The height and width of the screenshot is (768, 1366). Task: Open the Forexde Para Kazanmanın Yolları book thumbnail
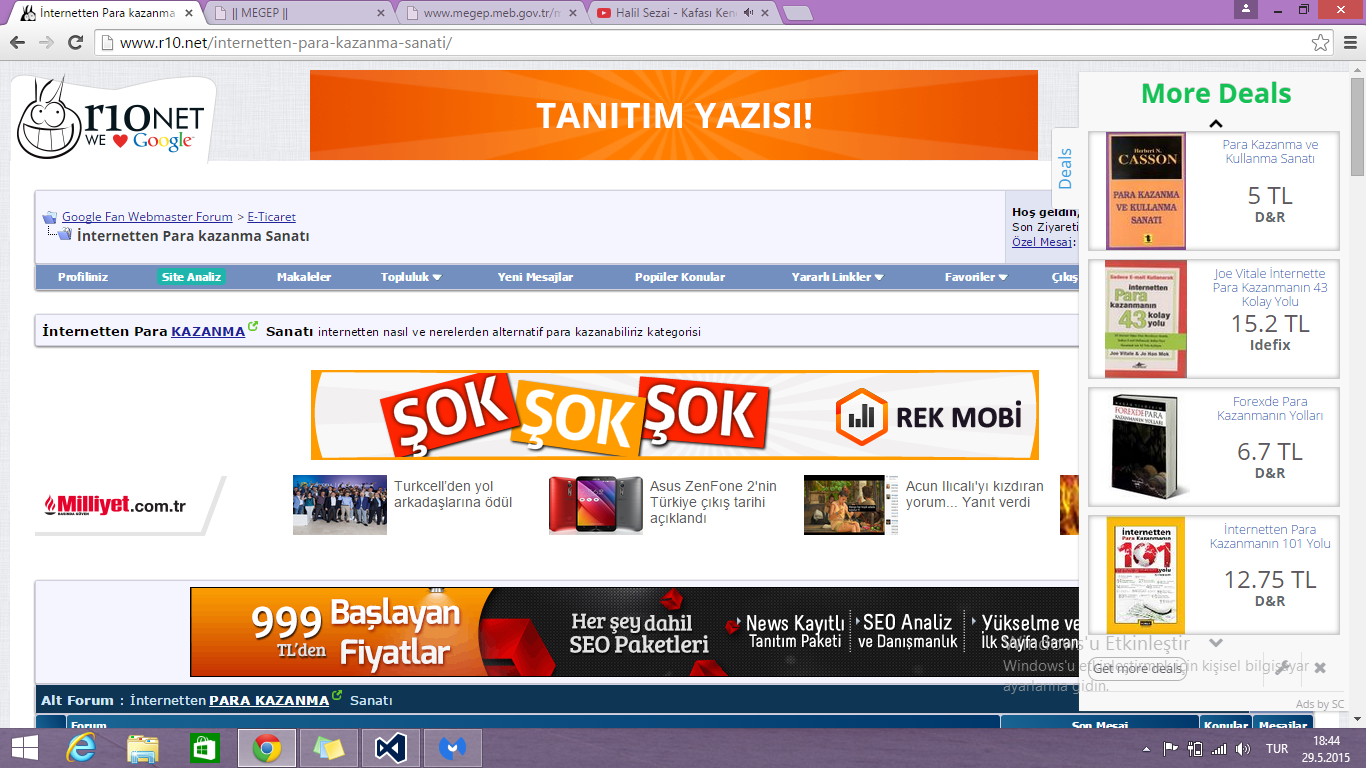click(1146, 447)
